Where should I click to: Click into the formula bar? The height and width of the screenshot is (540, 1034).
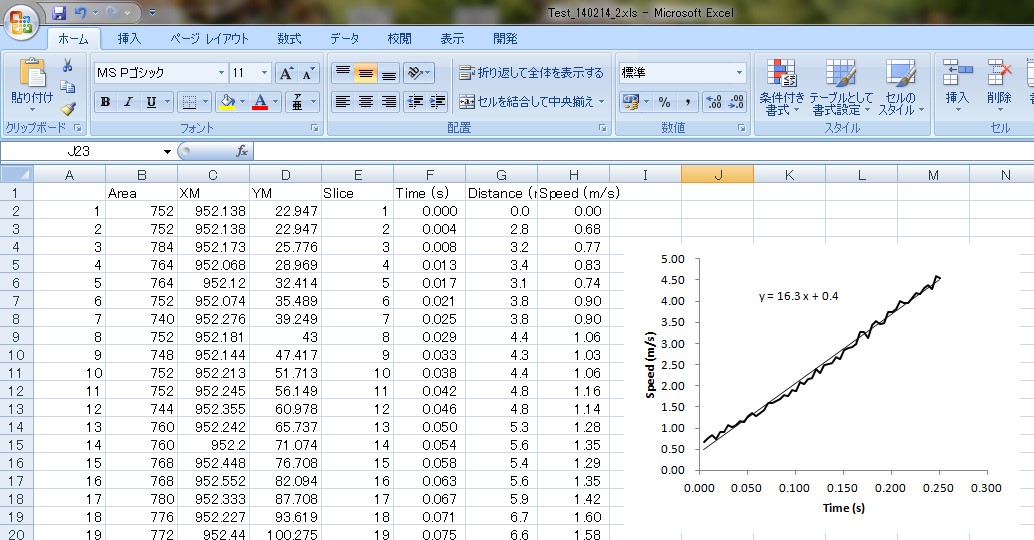click(643, 152)
